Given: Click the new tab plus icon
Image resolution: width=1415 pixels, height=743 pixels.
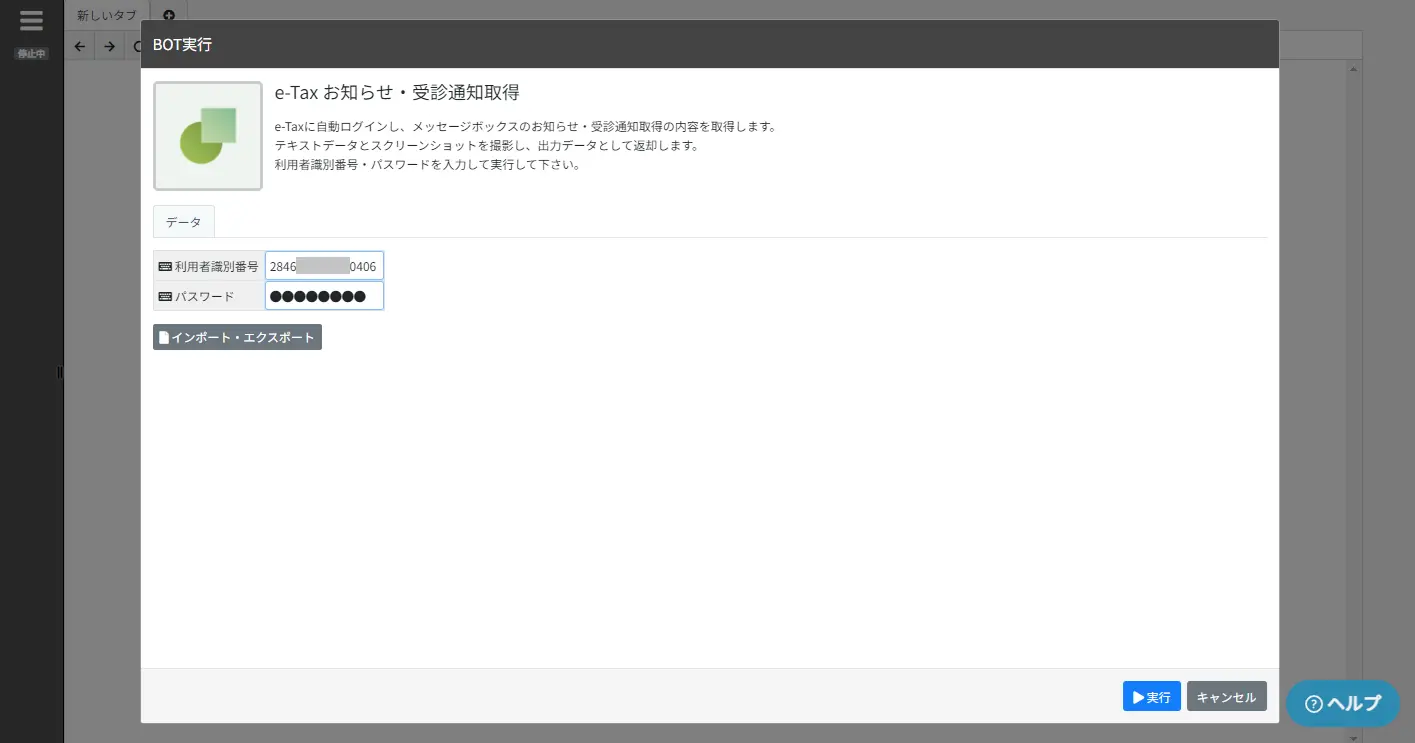Looking at the screenshot, I should click(x=168, y=15).
